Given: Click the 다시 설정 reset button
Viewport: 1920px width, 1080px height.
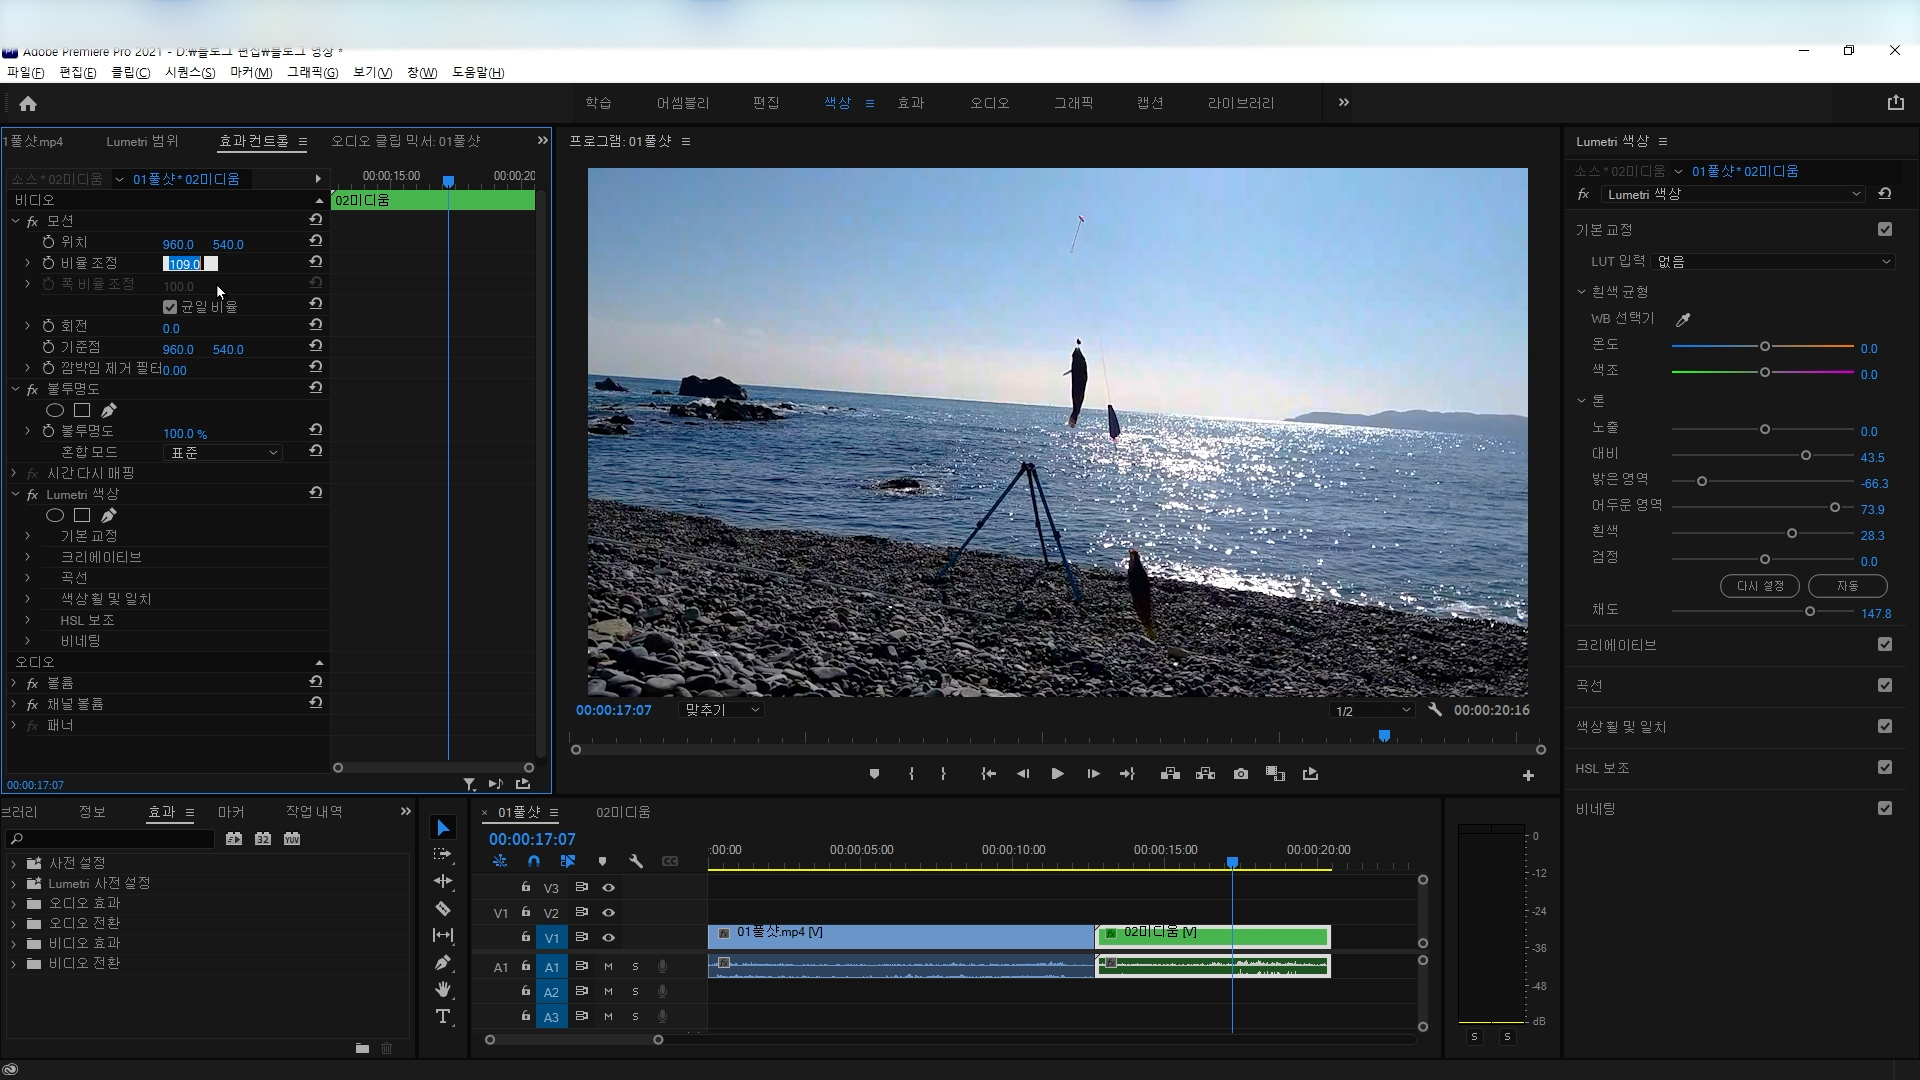Looking at the screenshot, I should (x=1759, y=586).
